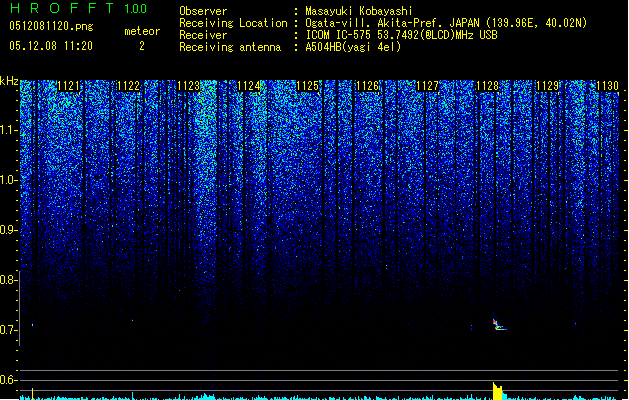The width and height of the screenshot is (629, 400).
Task: Click the HROFFT title text
Action: (62, 8)
